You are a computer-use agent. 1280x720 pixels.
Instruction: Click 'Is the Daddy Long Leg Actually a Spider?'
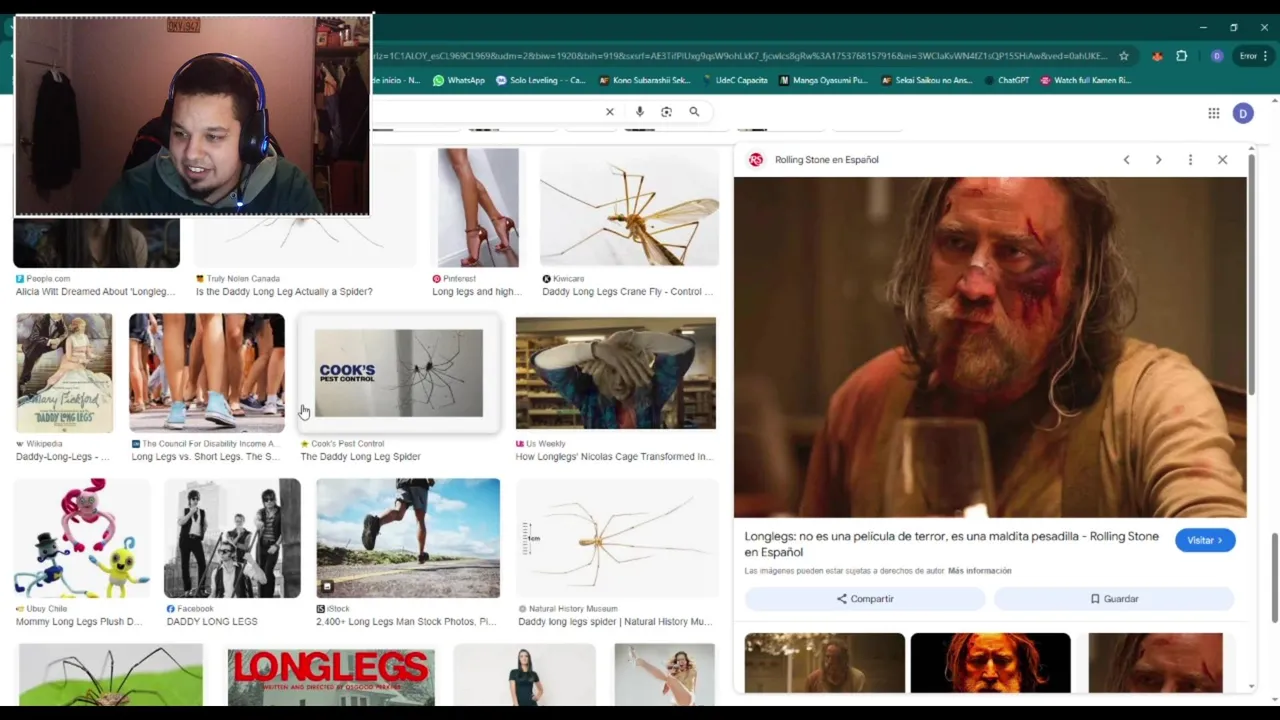[284, 292]
